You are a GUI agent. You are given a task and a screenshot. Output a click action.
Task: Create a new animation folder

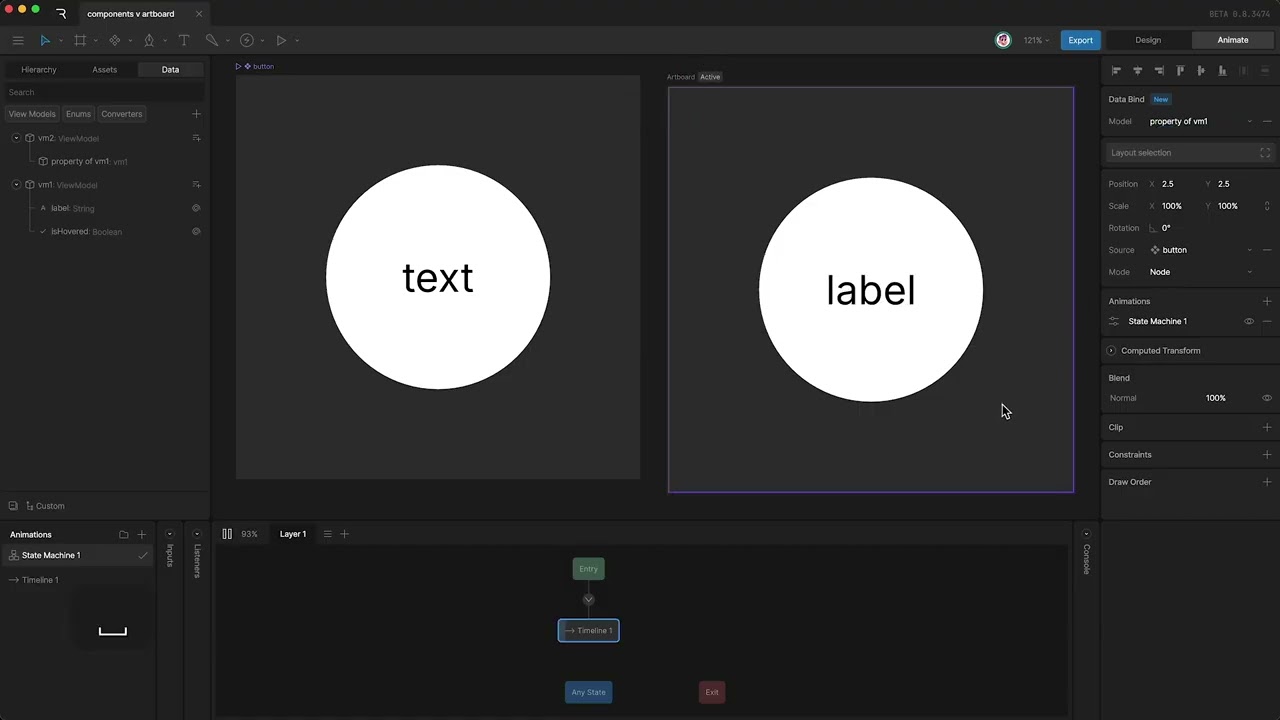(124, 535)
